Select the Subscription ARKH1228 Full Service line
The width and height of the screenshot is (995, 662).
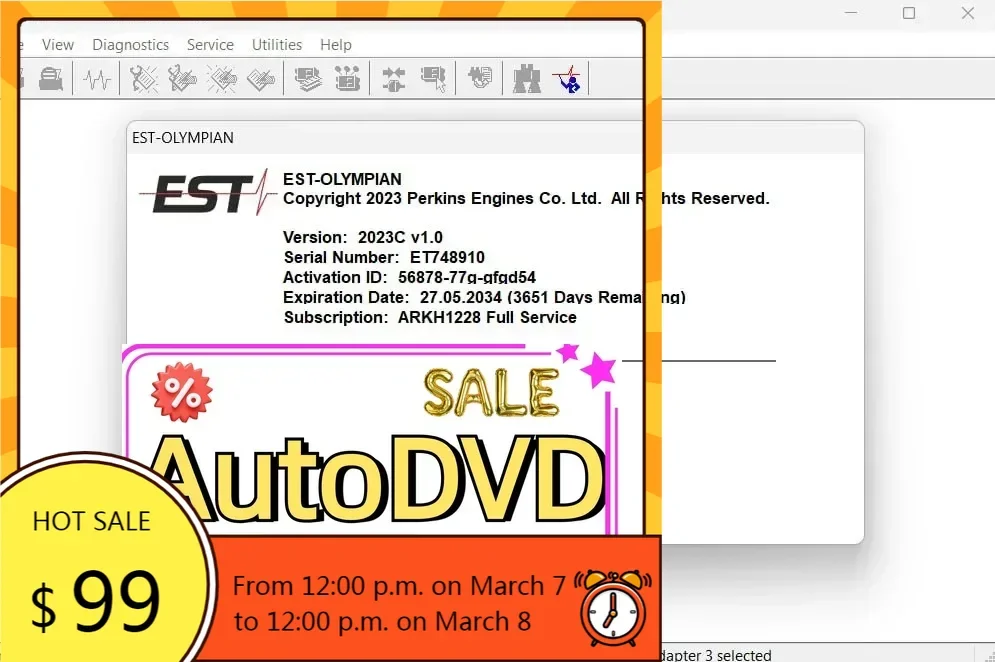point(430,317)
